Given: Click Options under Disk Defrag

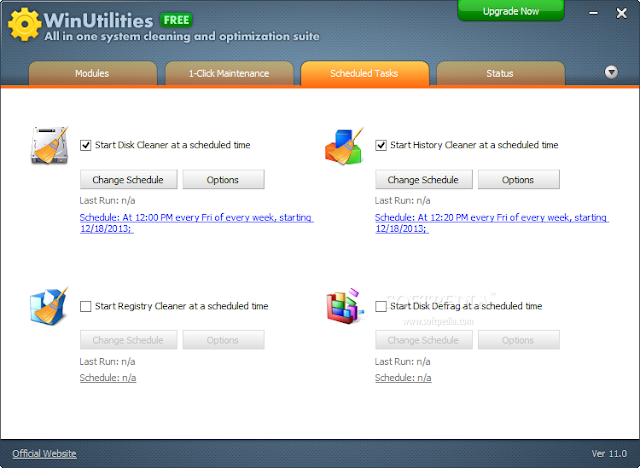Looking at the screenshot, I should (x=518, y=340).
